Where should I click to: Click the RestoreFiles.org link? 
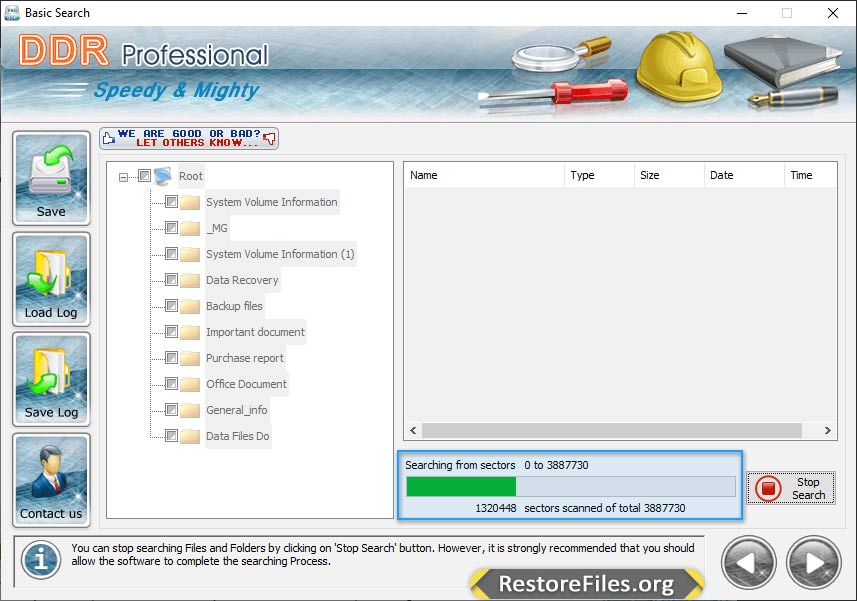point(586,584)
